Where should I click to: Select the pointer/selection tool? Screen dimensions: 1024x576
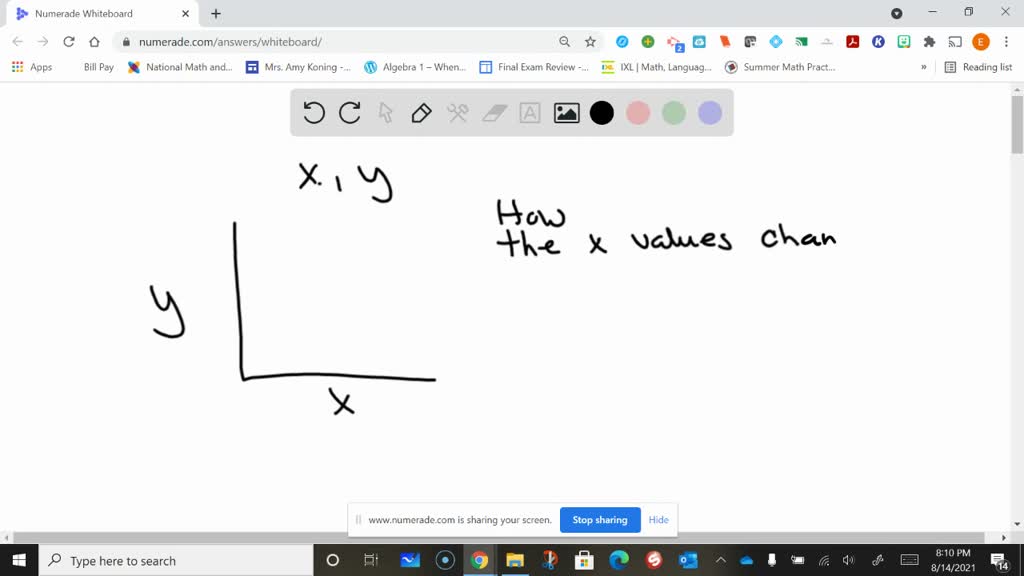(385, 113)
